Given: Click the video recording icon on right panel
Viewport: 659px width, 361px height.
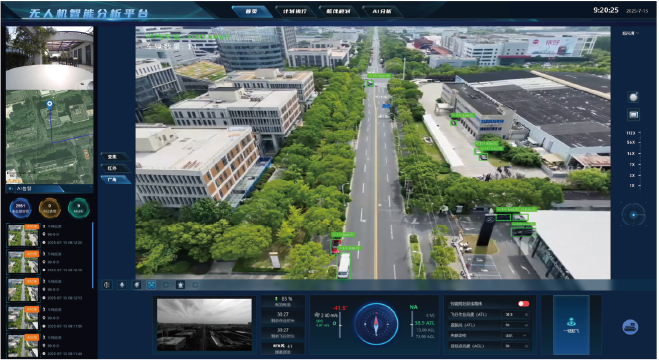Looking at the screenshot, I should [633, 114].
